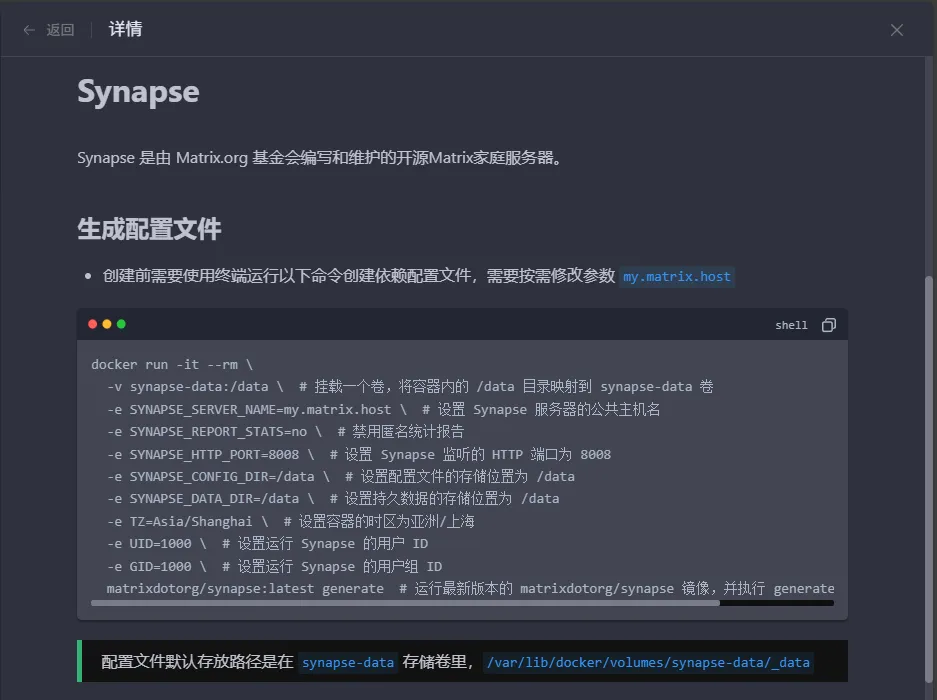Click the matrixdotorg/synapse:latest generate line

pos(245,588)
